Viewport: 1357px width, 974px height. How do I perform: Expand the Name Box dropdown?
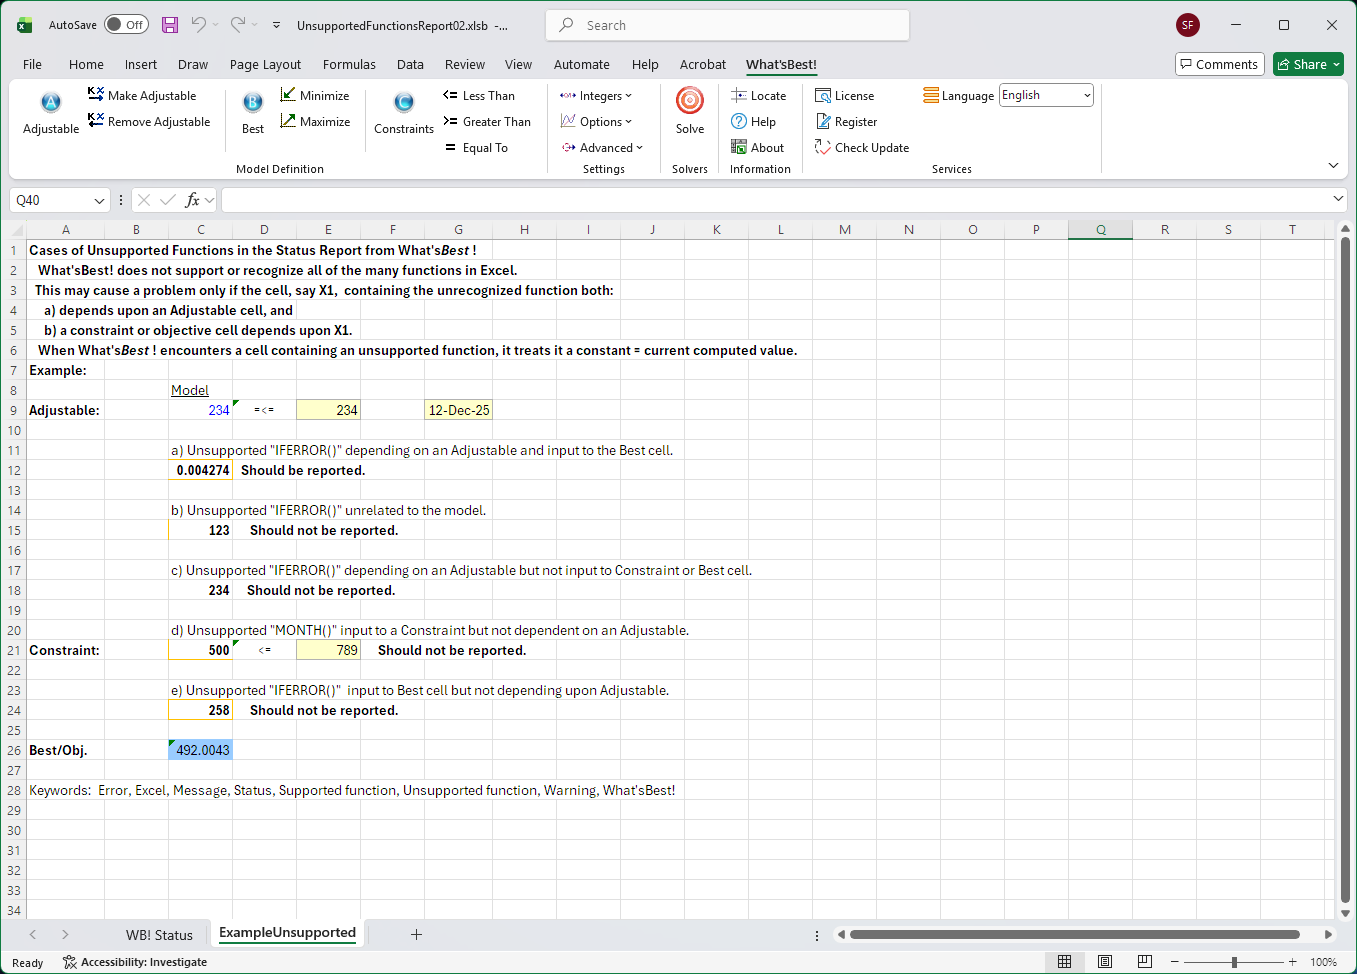tap(99, 201)
